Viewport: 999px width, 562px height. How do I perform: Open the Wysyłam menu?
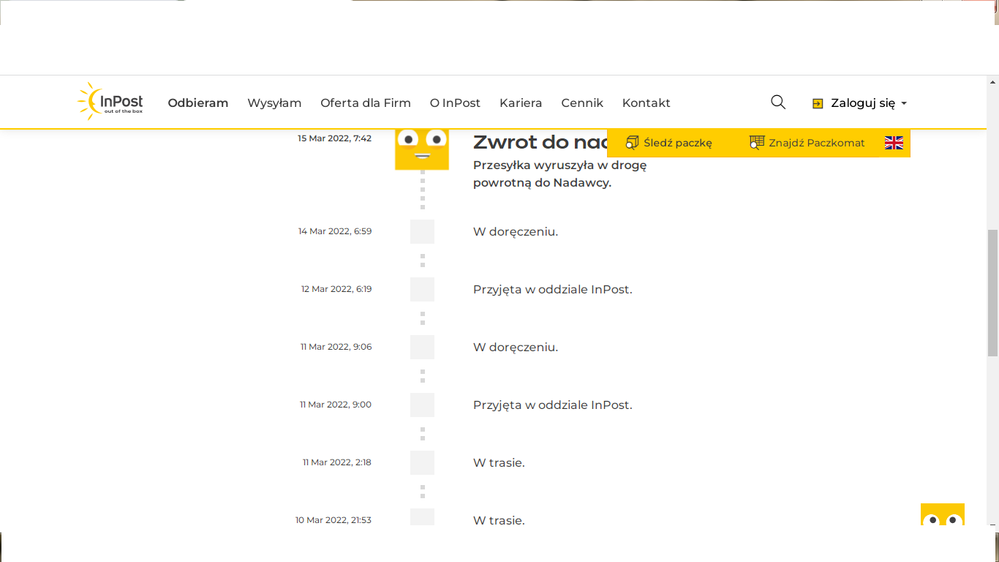click(x=274, y=103)
